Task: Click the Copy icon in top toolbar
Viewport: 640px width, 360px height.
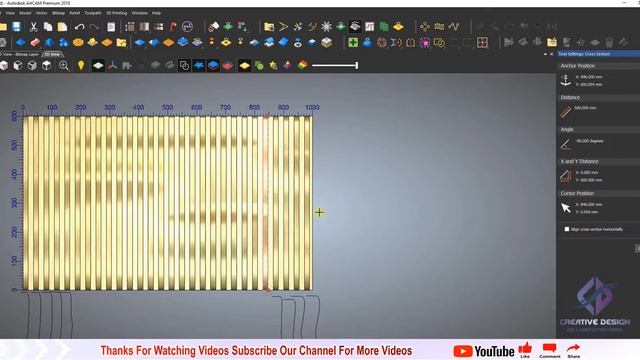Action: [x=48, y=27]
